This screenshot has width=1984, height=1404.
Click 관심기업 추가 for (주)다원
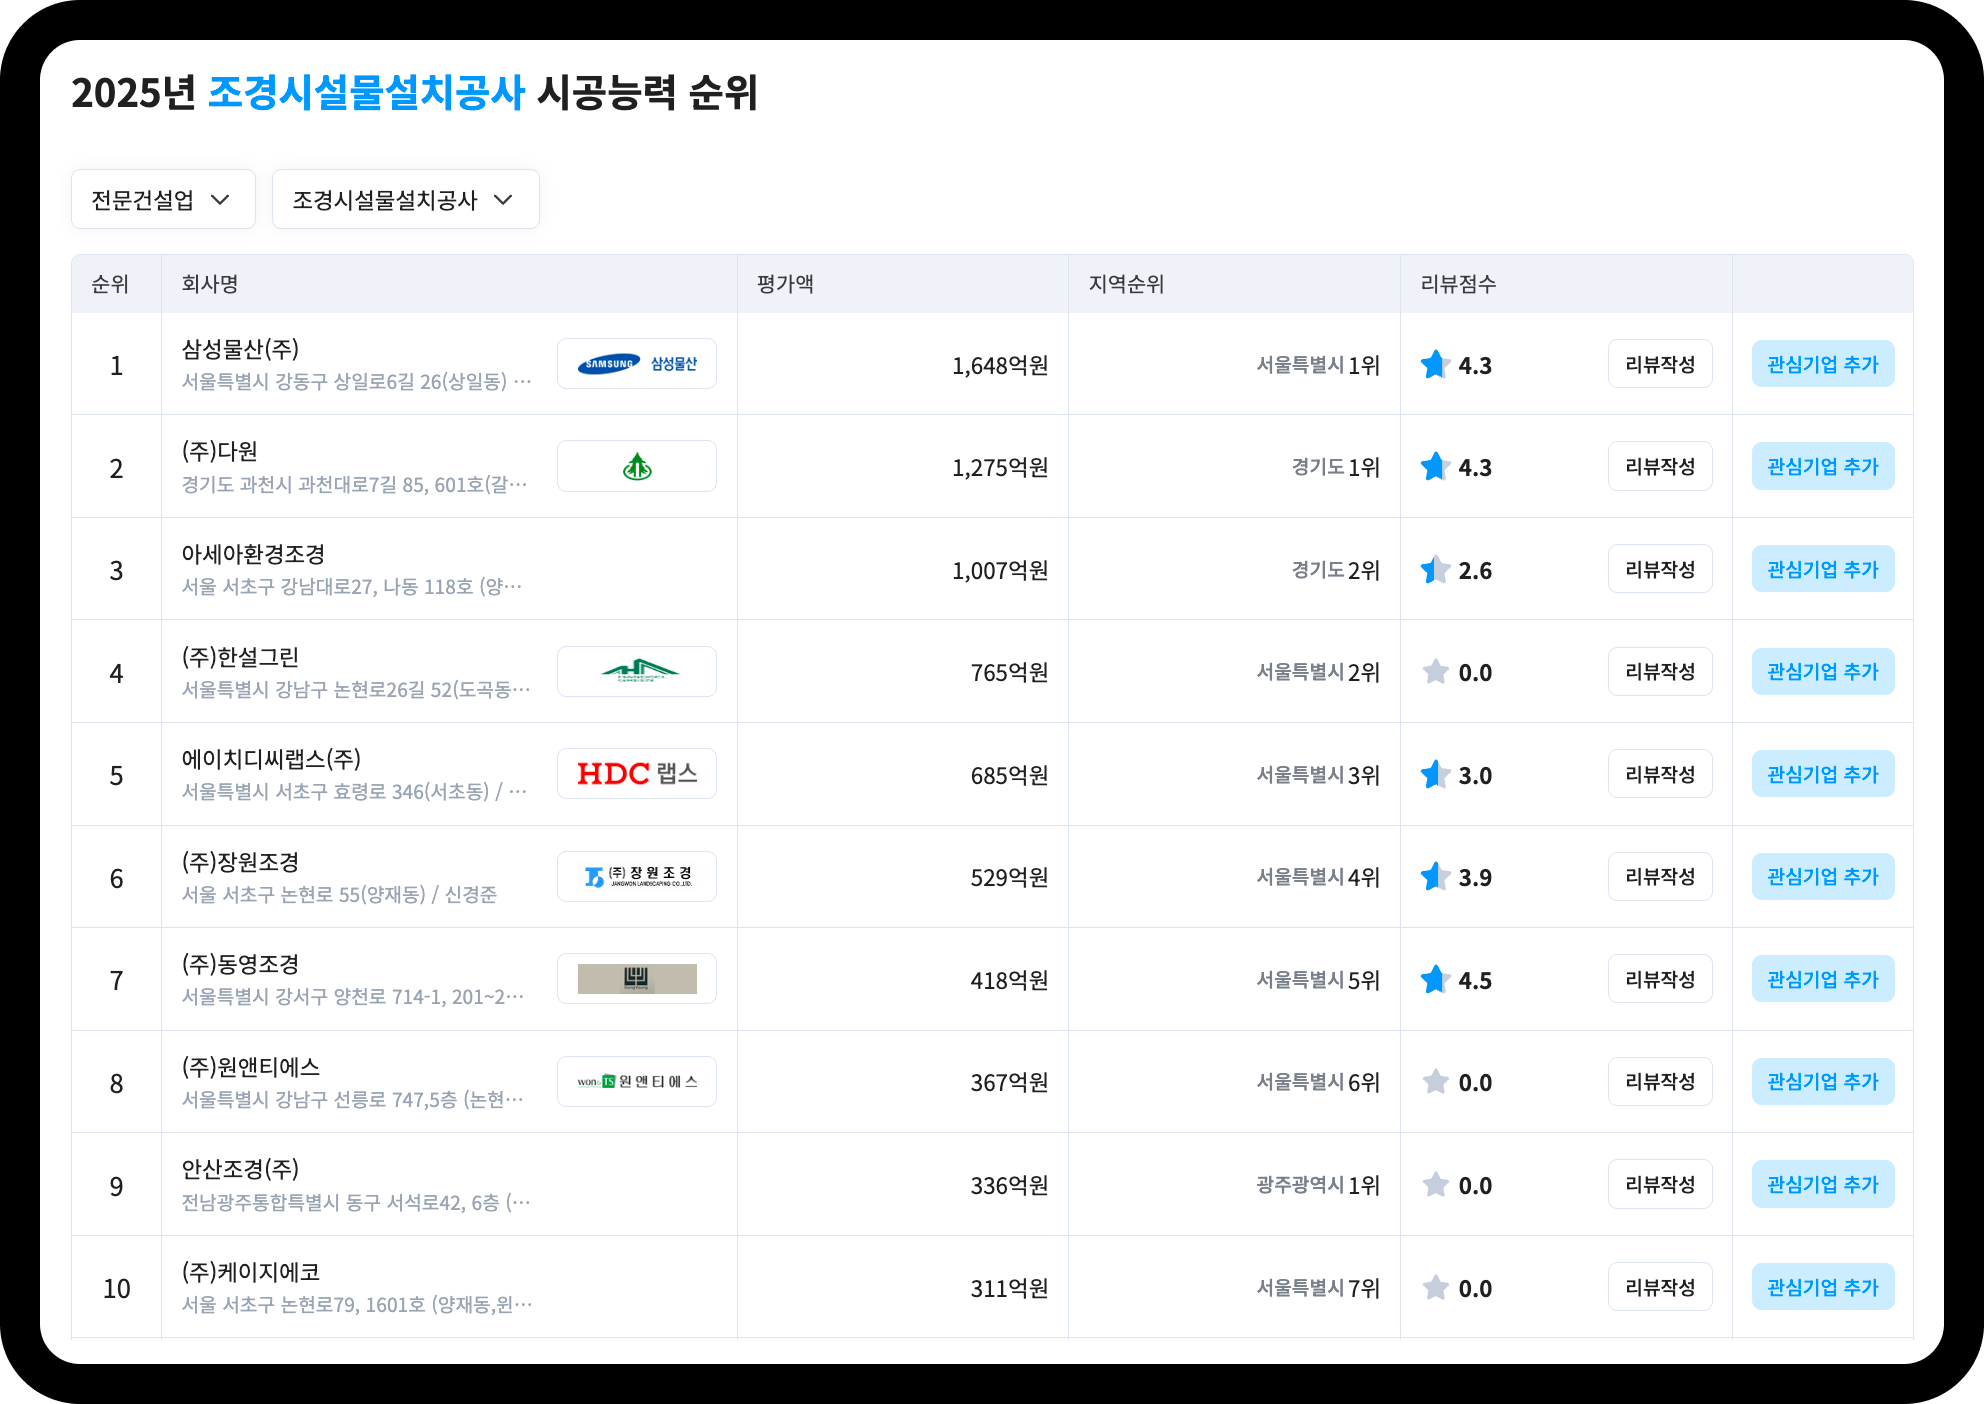[x=1823, y=466]
